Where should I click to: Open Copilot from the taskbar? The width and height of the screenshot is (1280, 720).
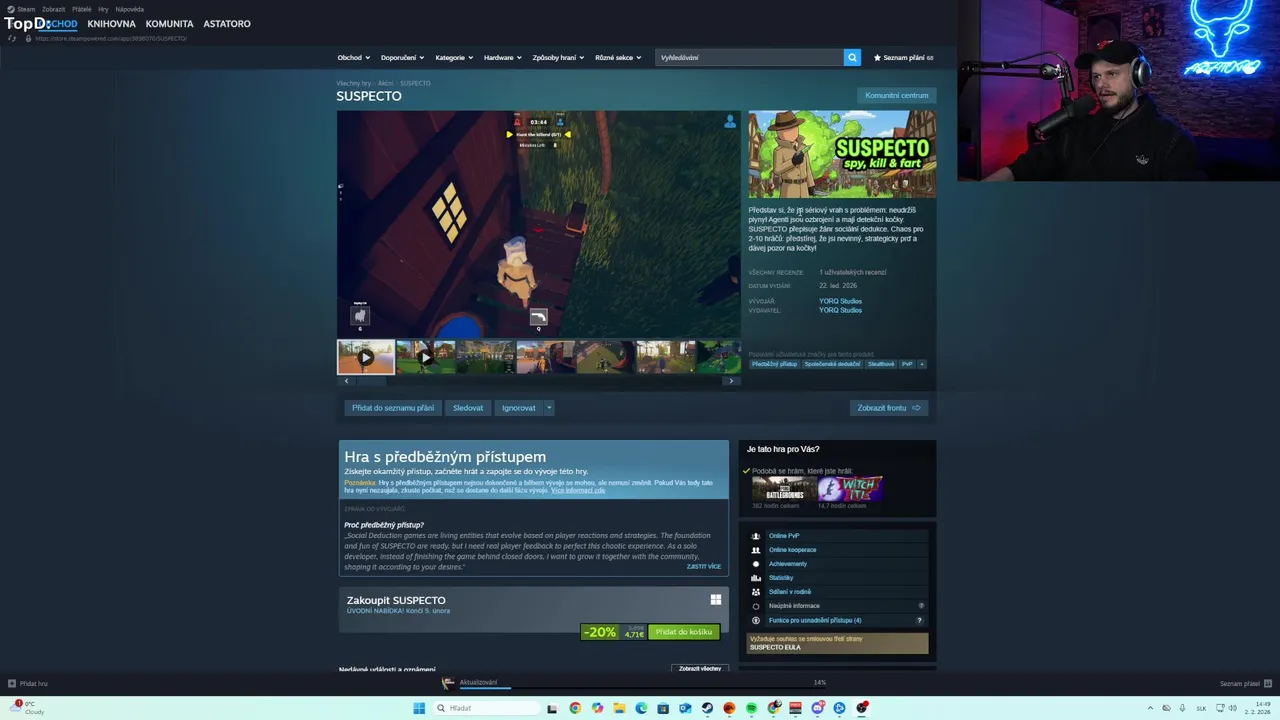tap(597, 708)
